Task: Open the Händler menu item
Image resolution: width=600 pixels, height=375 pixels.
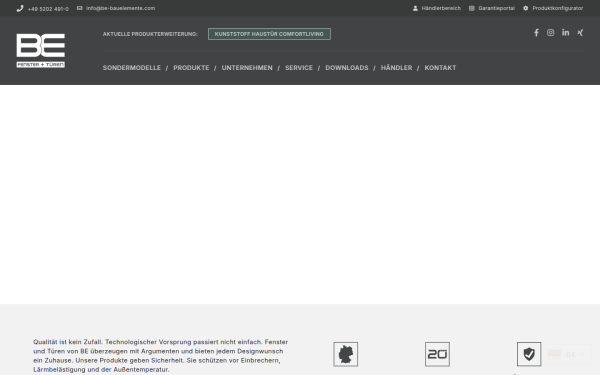Action: 396,68
